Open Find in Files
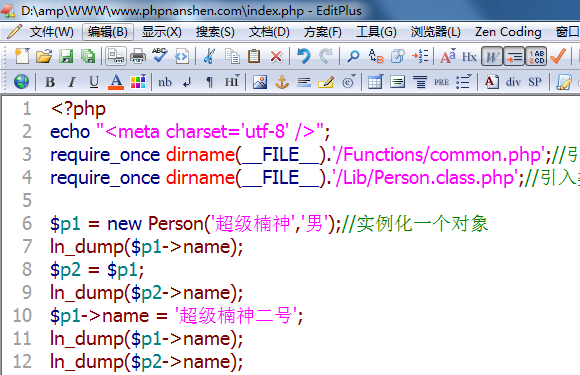580x375 pixels. 398,56
